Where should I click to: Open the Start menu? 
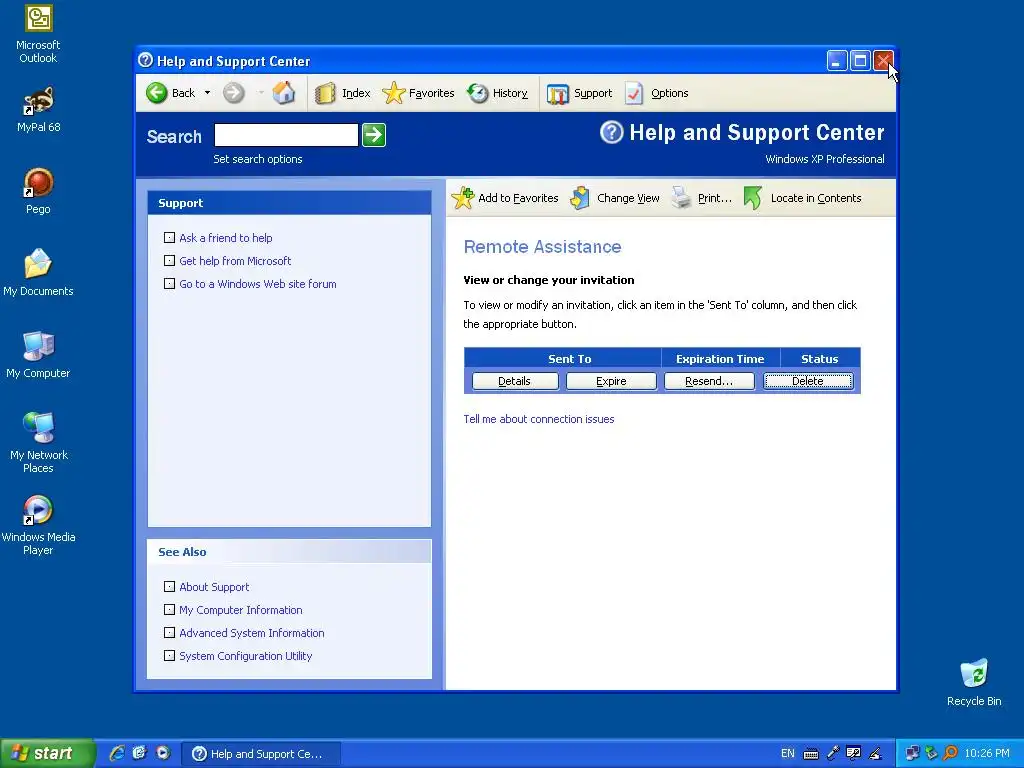[48, 753]
